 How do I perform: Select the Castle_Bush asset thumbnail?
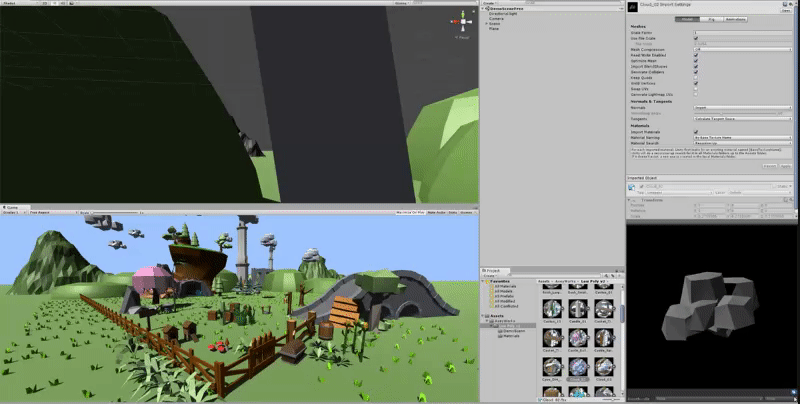[578, 338]
